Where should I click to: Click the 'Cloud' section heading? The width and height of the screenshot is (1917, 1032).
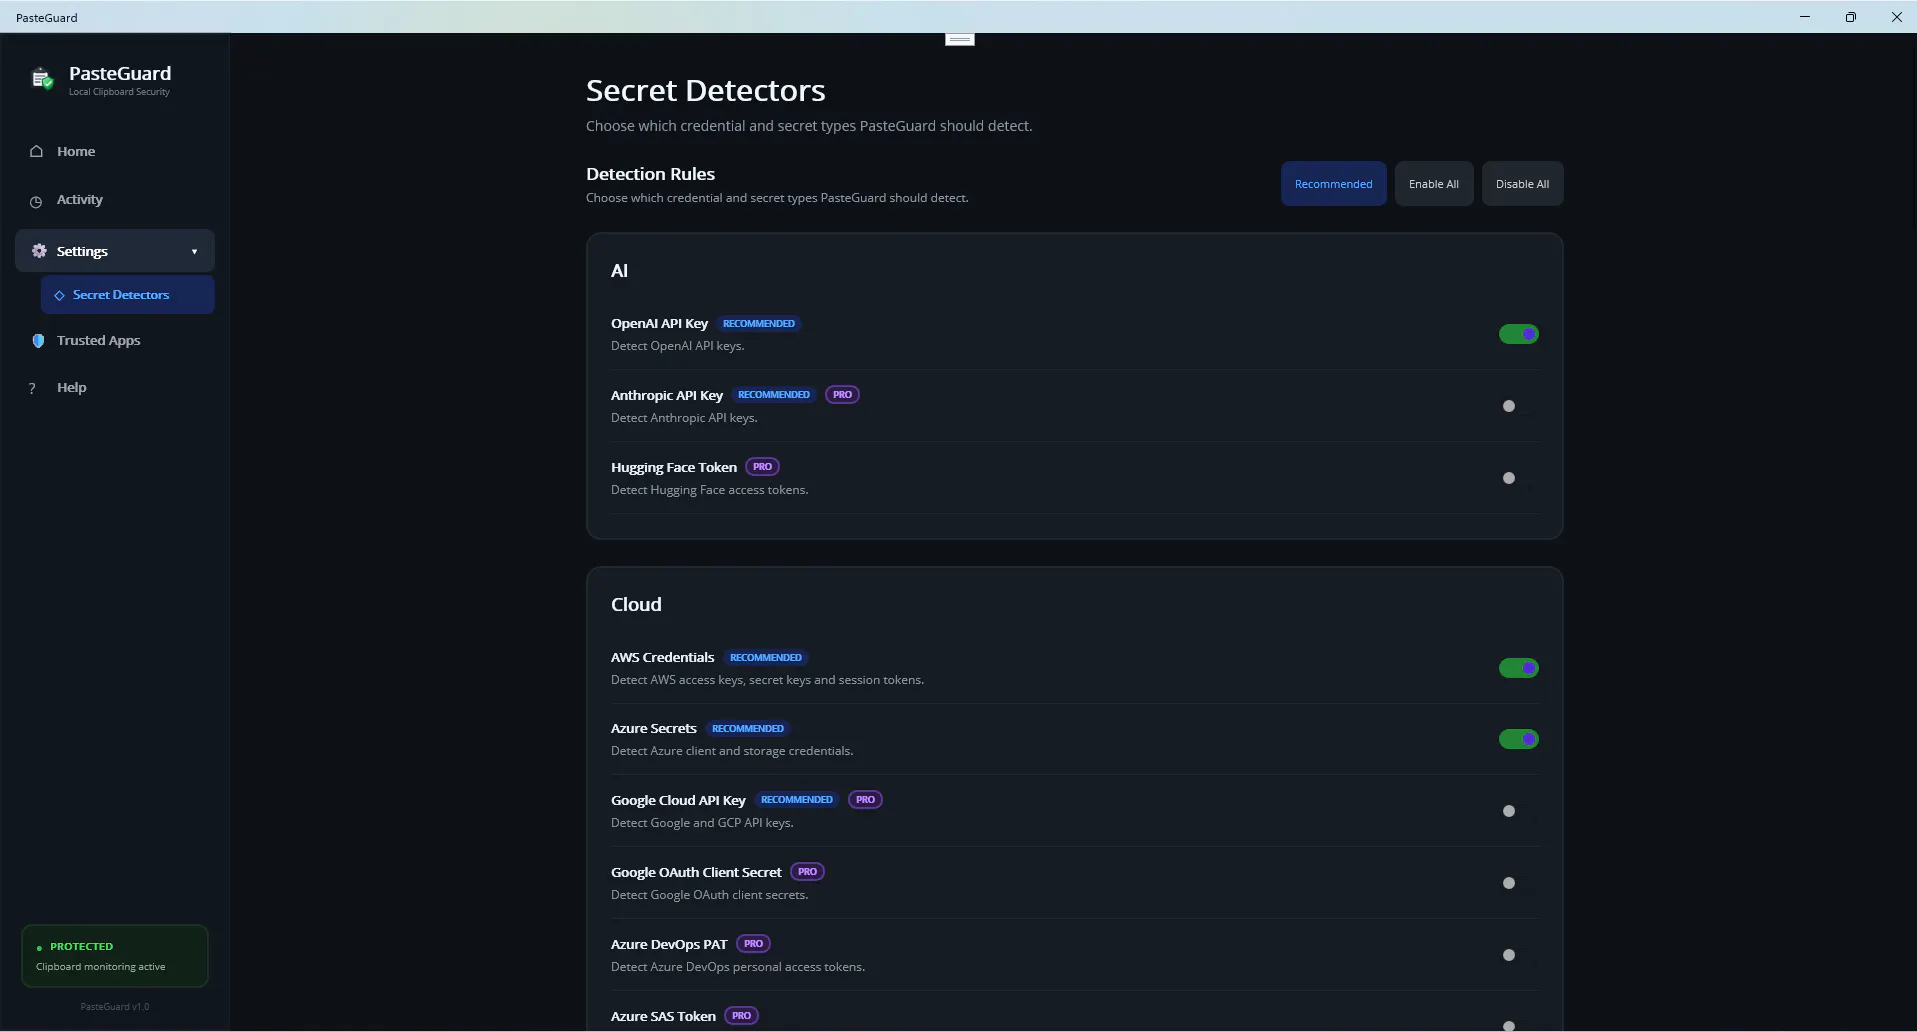point(636,604)
